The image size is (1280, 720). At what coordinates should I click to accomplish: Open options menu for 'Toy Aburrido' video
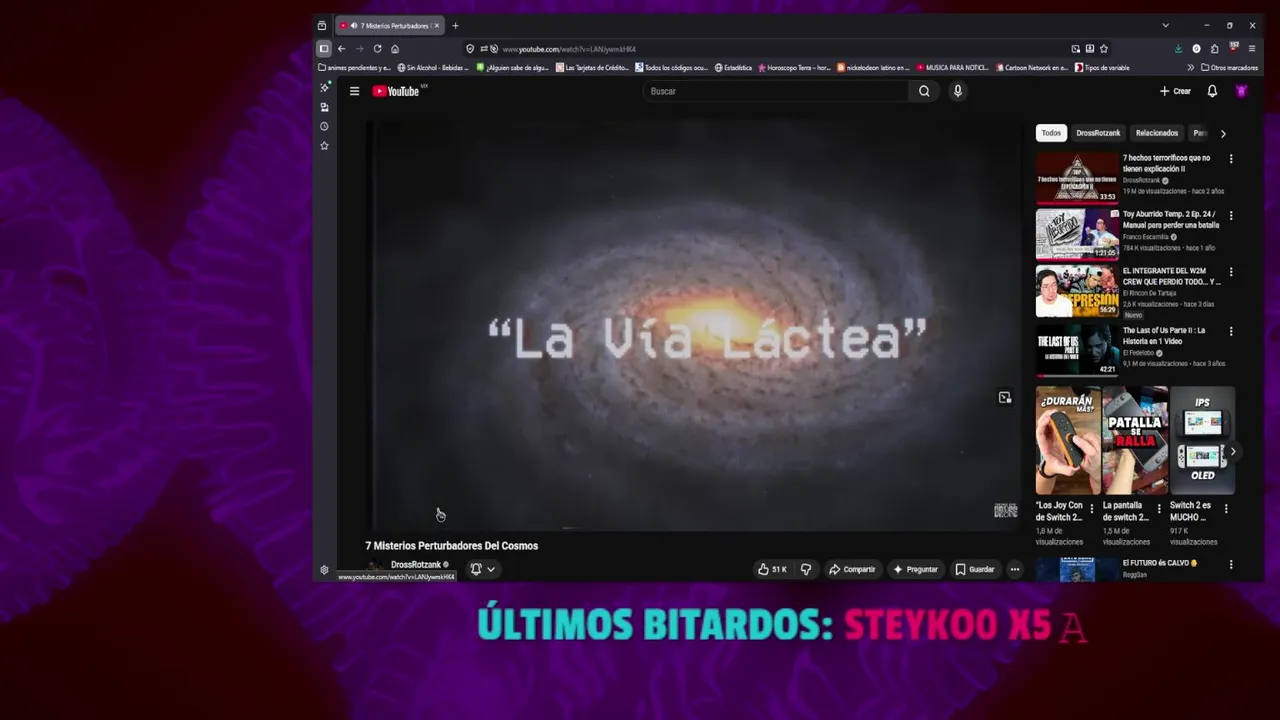pos(1231,215)
